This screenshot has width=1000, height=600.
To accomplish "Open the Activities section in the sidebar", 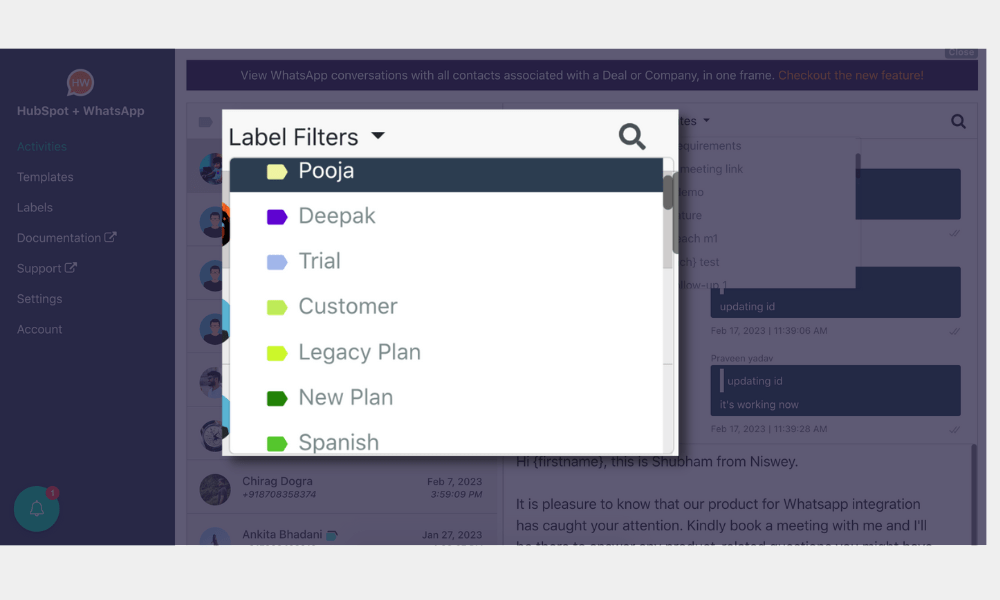I will [x=42, y=146].
